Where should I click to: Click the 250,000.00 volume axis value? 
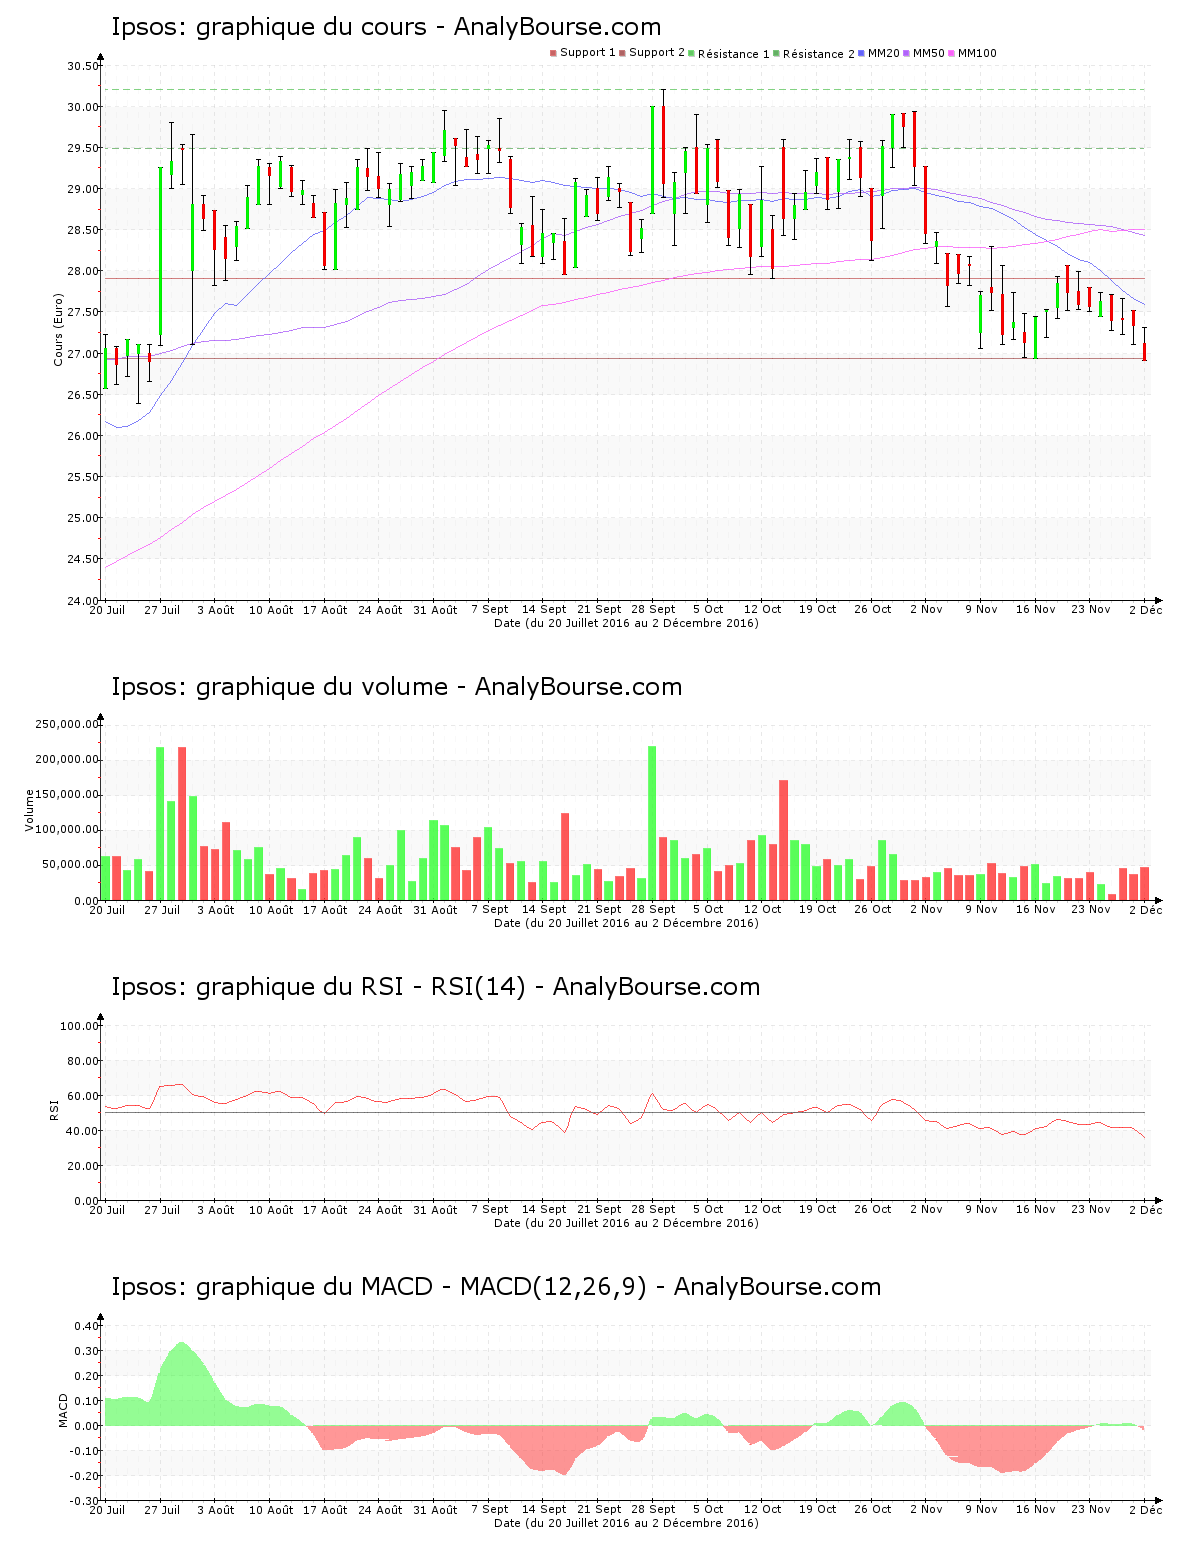coord(67,724)
